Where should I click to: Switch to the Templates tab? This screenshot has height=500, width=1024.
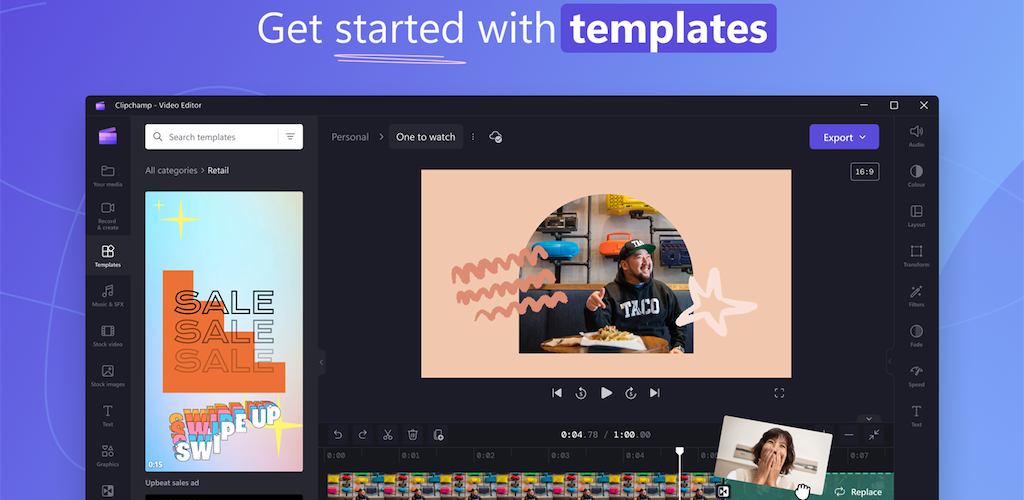pyautogui.click(x=107, y=255)
